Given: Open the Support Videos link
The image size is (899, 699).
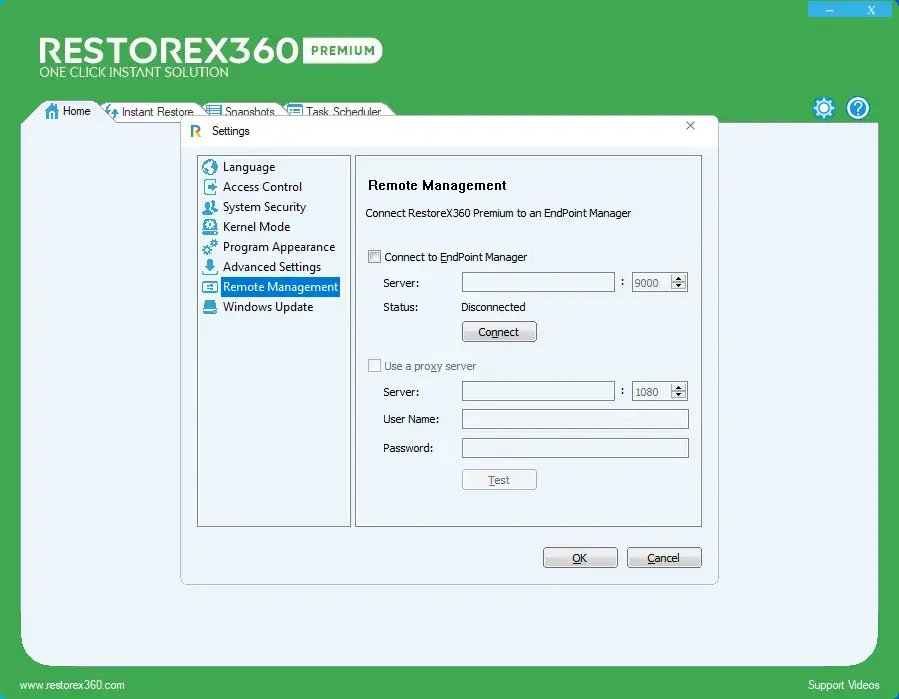Looking at the screenshot, I should pyautogui.click(x=843, y=685).
